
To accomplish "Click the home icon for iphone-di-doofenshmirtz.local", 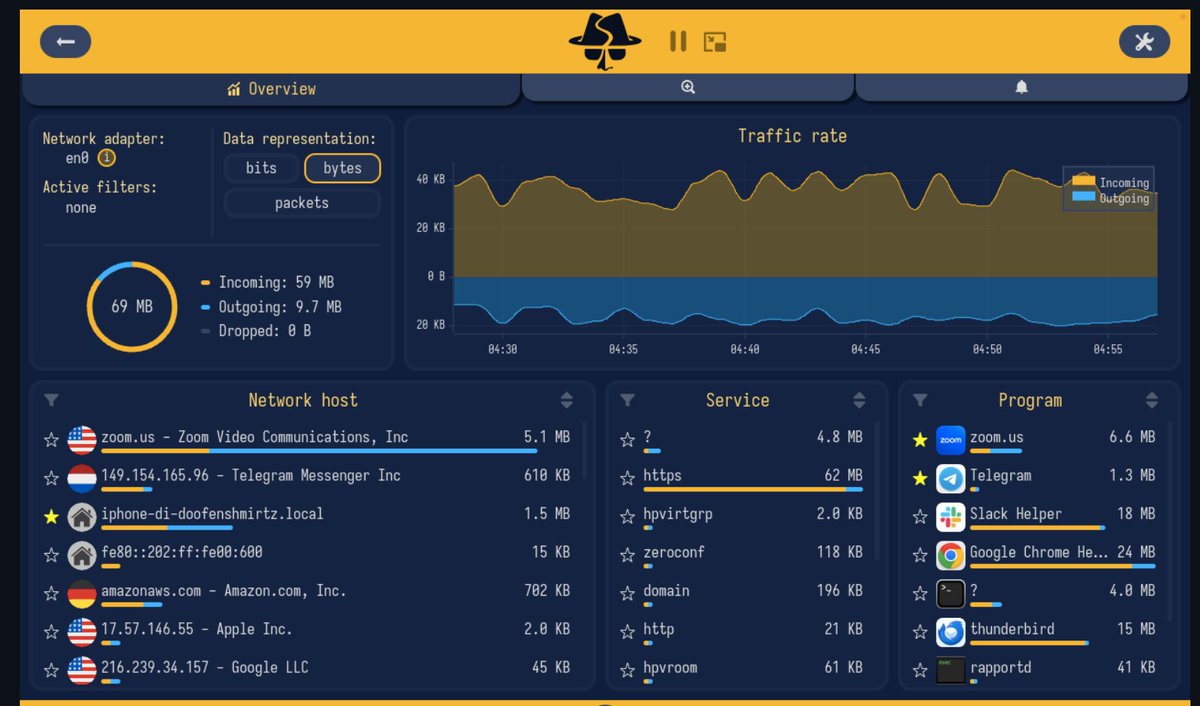I will pyautogui.click(x=82, y=517).
